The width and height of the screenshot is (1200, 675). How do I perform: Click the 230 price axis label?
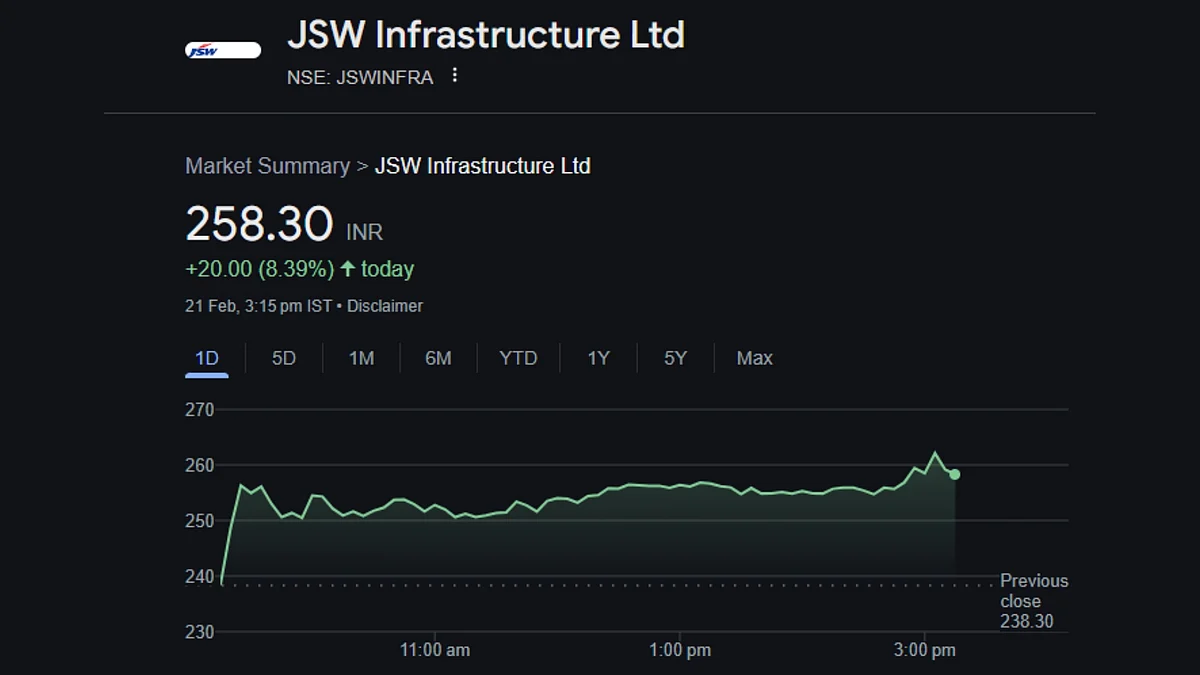coord(200,632)
